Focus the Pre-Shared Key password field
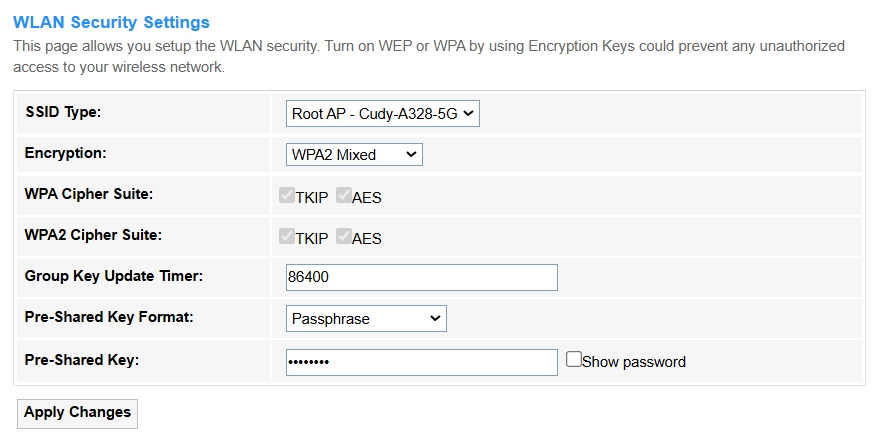Image resolution: width=883 pixels, height=441 pixels. click(421, 362)
